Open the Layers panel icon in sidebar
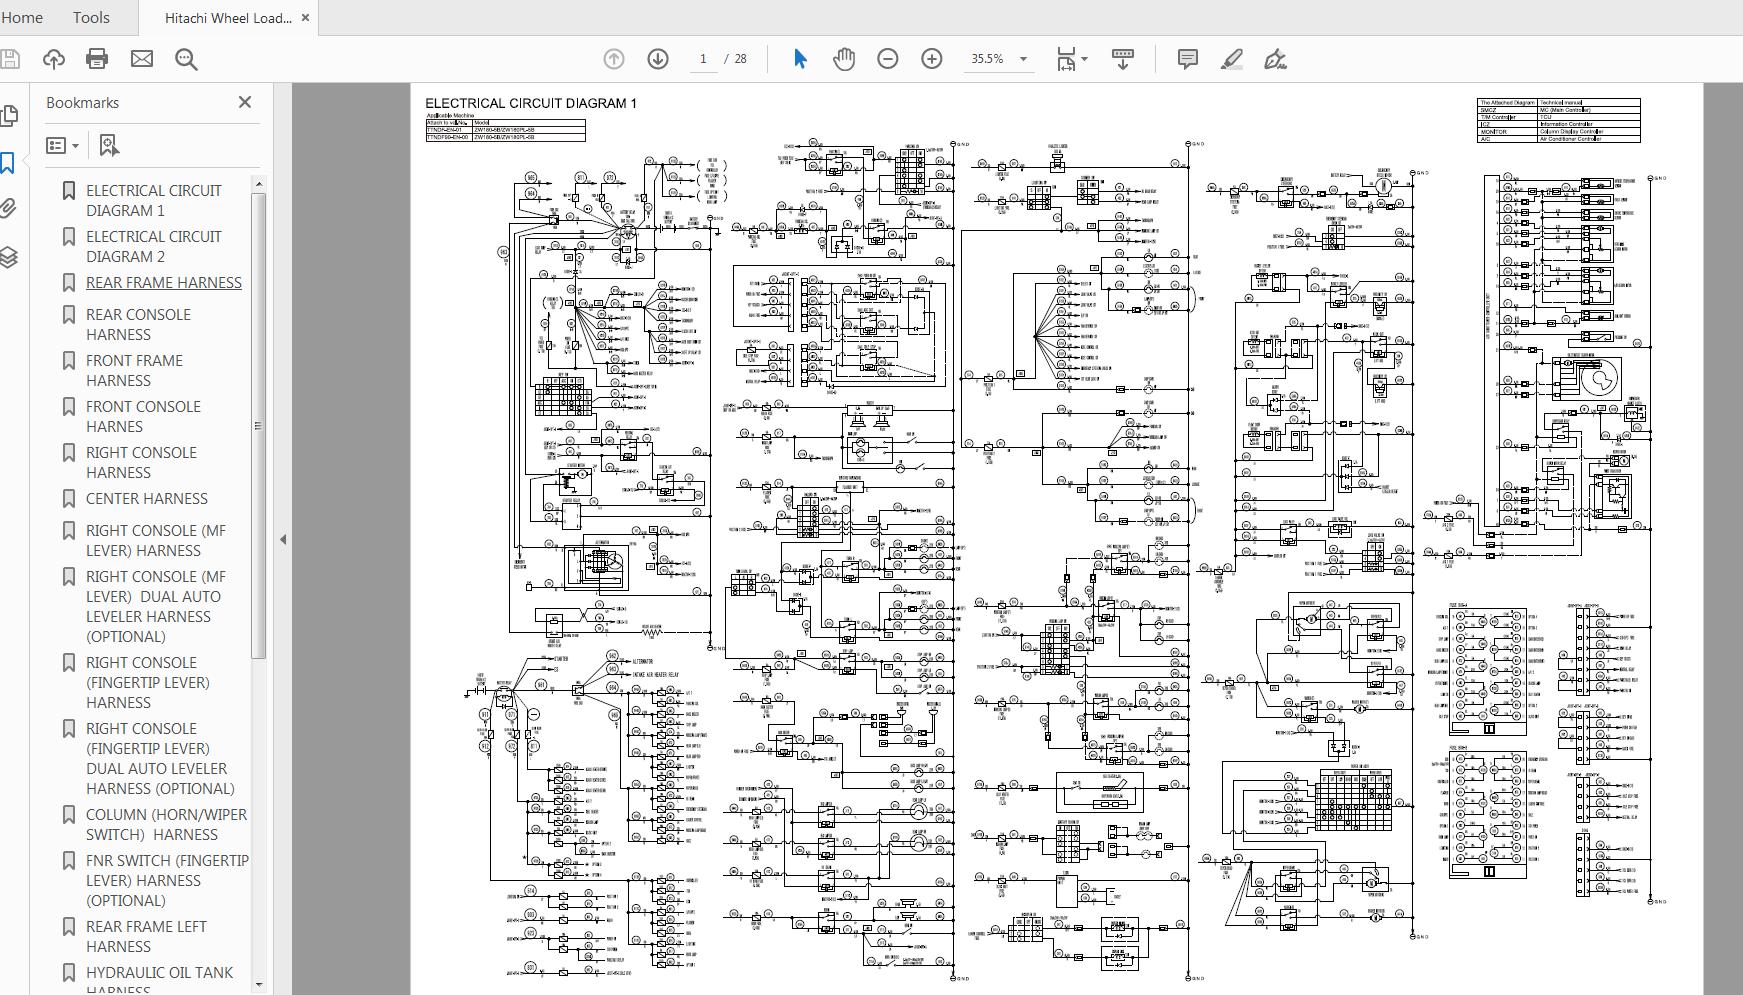1743x995 pixels. pyautogui.click(x=10, y=257)
